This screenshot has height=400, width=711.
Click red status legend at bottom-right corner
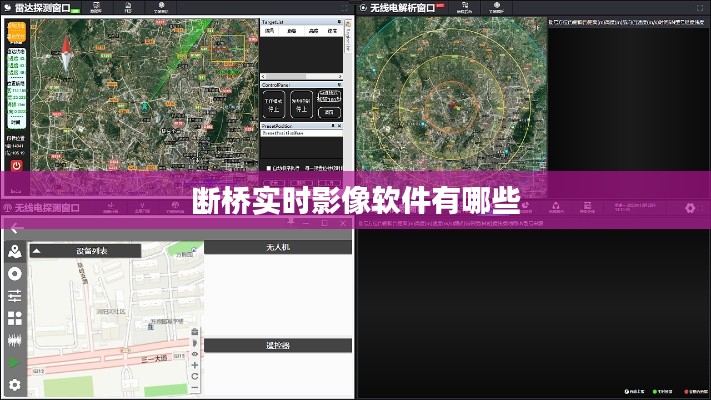coord(696,391)
